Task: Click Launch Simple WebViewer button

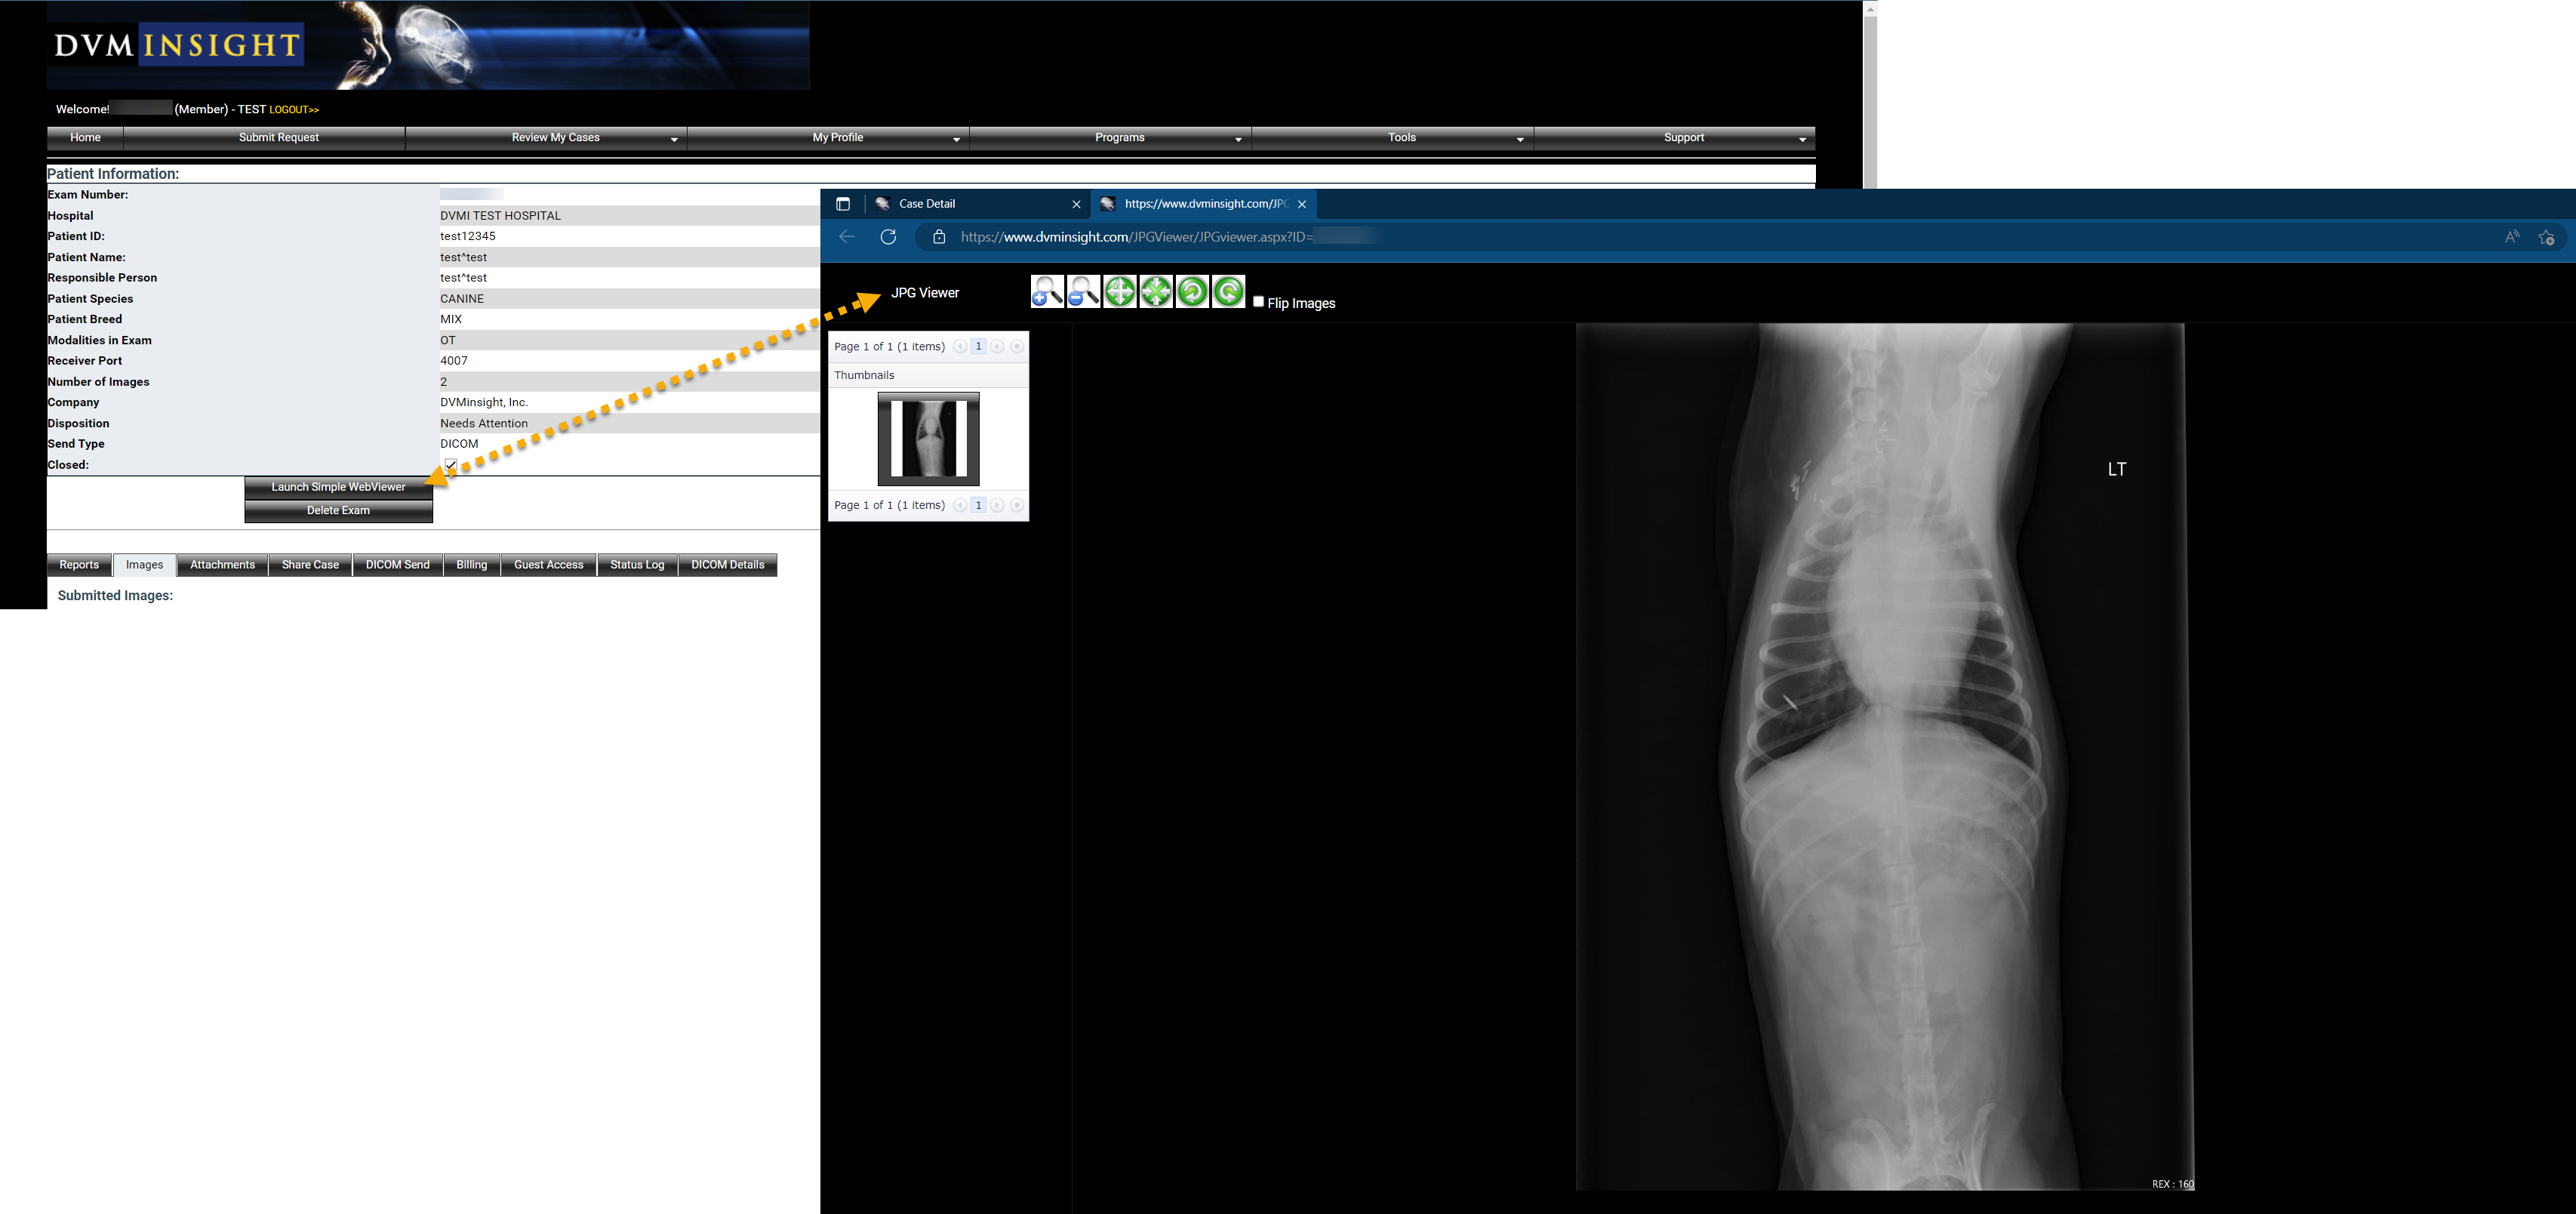Action: click(338, 487)
